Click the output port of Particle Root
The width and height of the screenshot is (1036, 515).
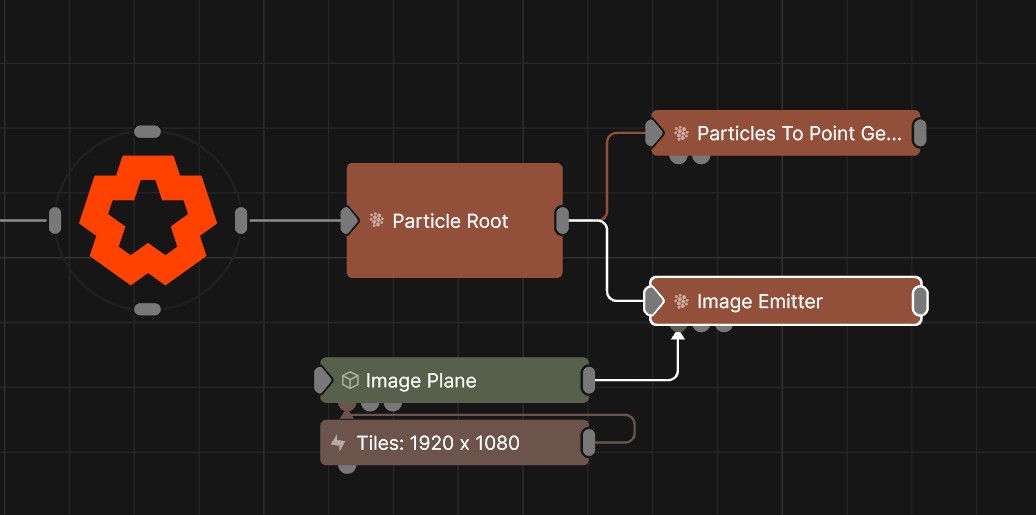click(562, 221)
